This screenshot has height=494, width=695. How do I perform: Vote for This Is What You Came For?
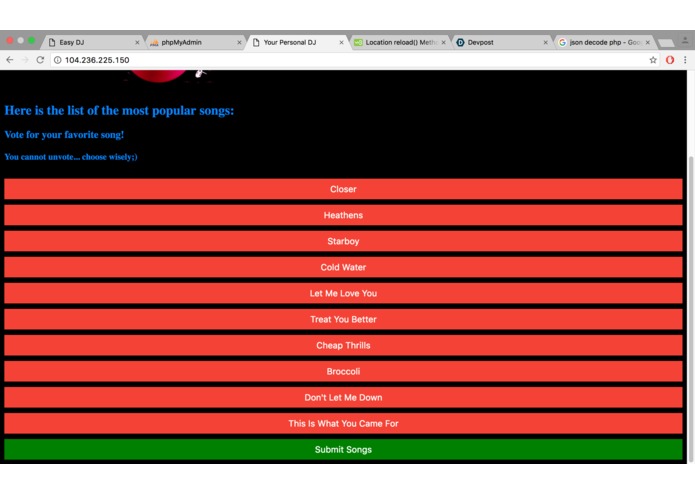coord(343,424)
